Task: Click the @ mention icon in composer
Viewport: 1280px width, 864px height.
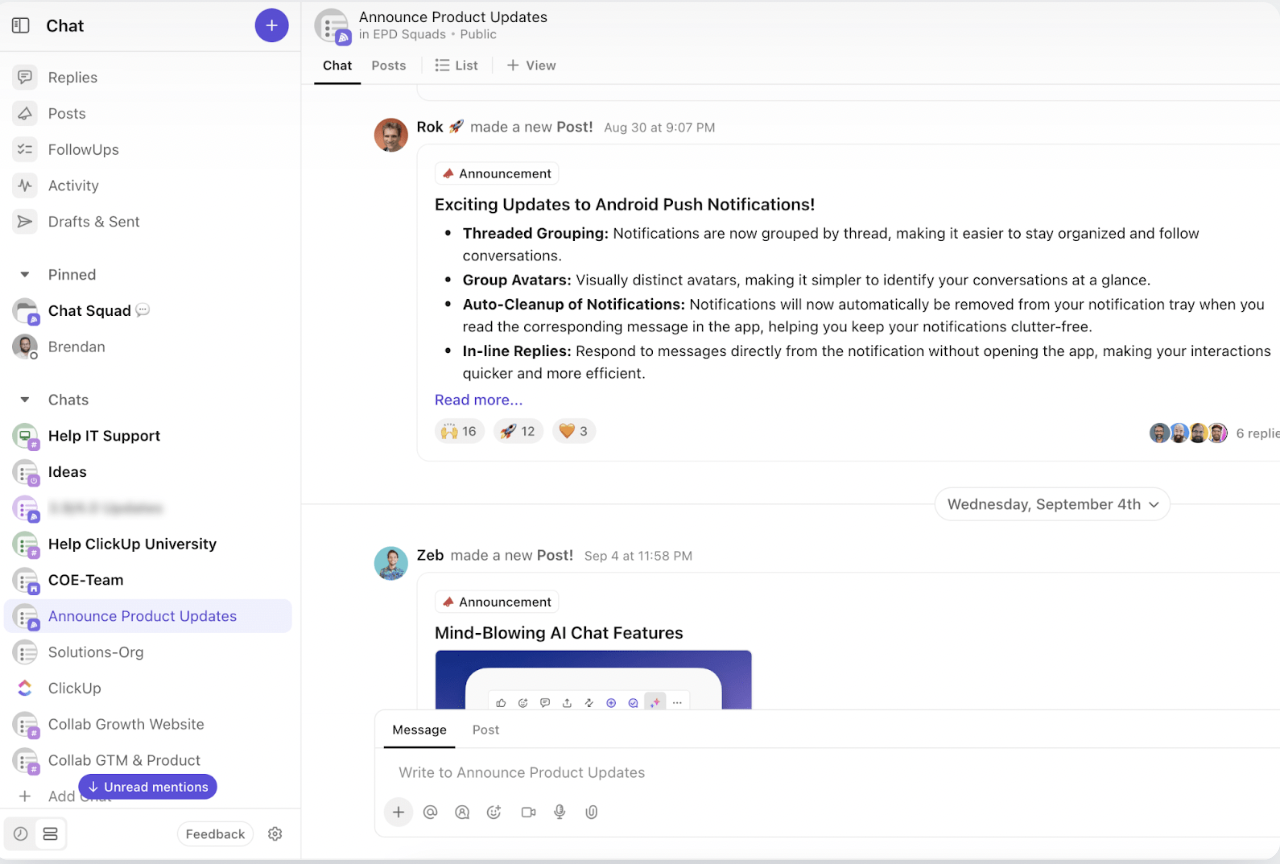Action: coord(430,812)
